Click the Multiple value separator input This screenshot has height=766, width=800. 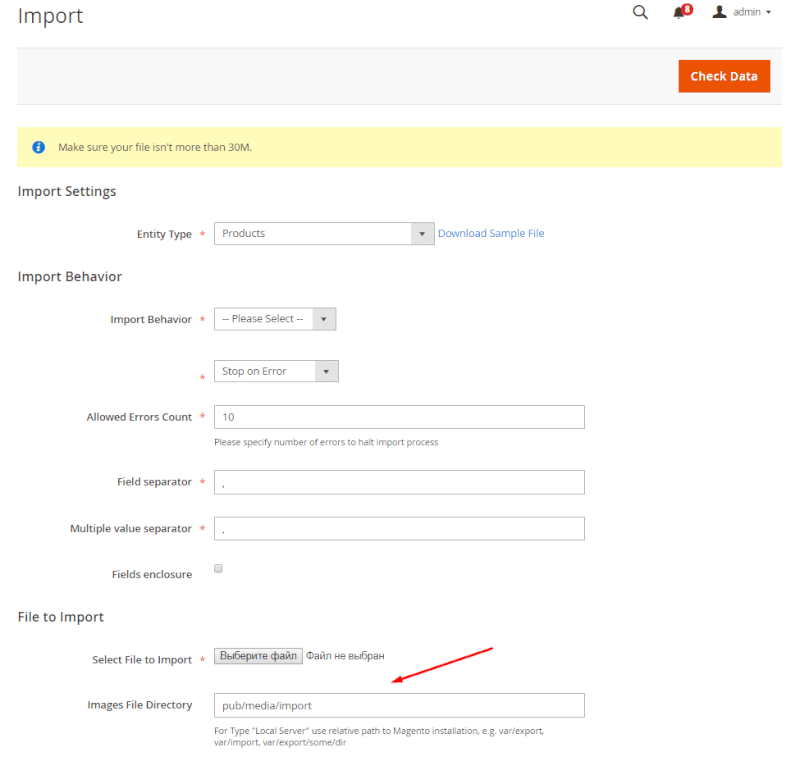coord(399,528)
